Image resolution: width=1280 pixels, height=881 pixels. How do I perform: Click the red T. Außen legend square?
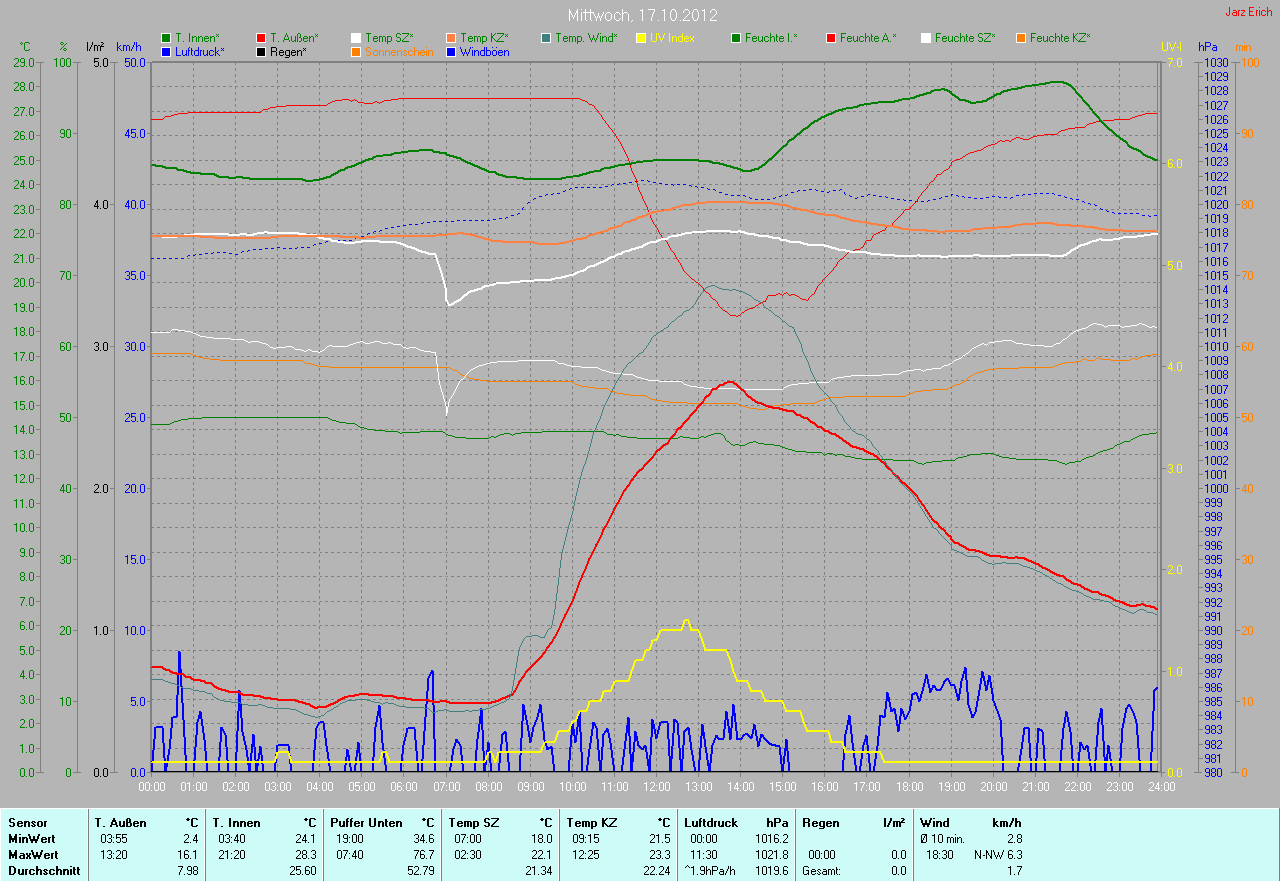point(261,38)
